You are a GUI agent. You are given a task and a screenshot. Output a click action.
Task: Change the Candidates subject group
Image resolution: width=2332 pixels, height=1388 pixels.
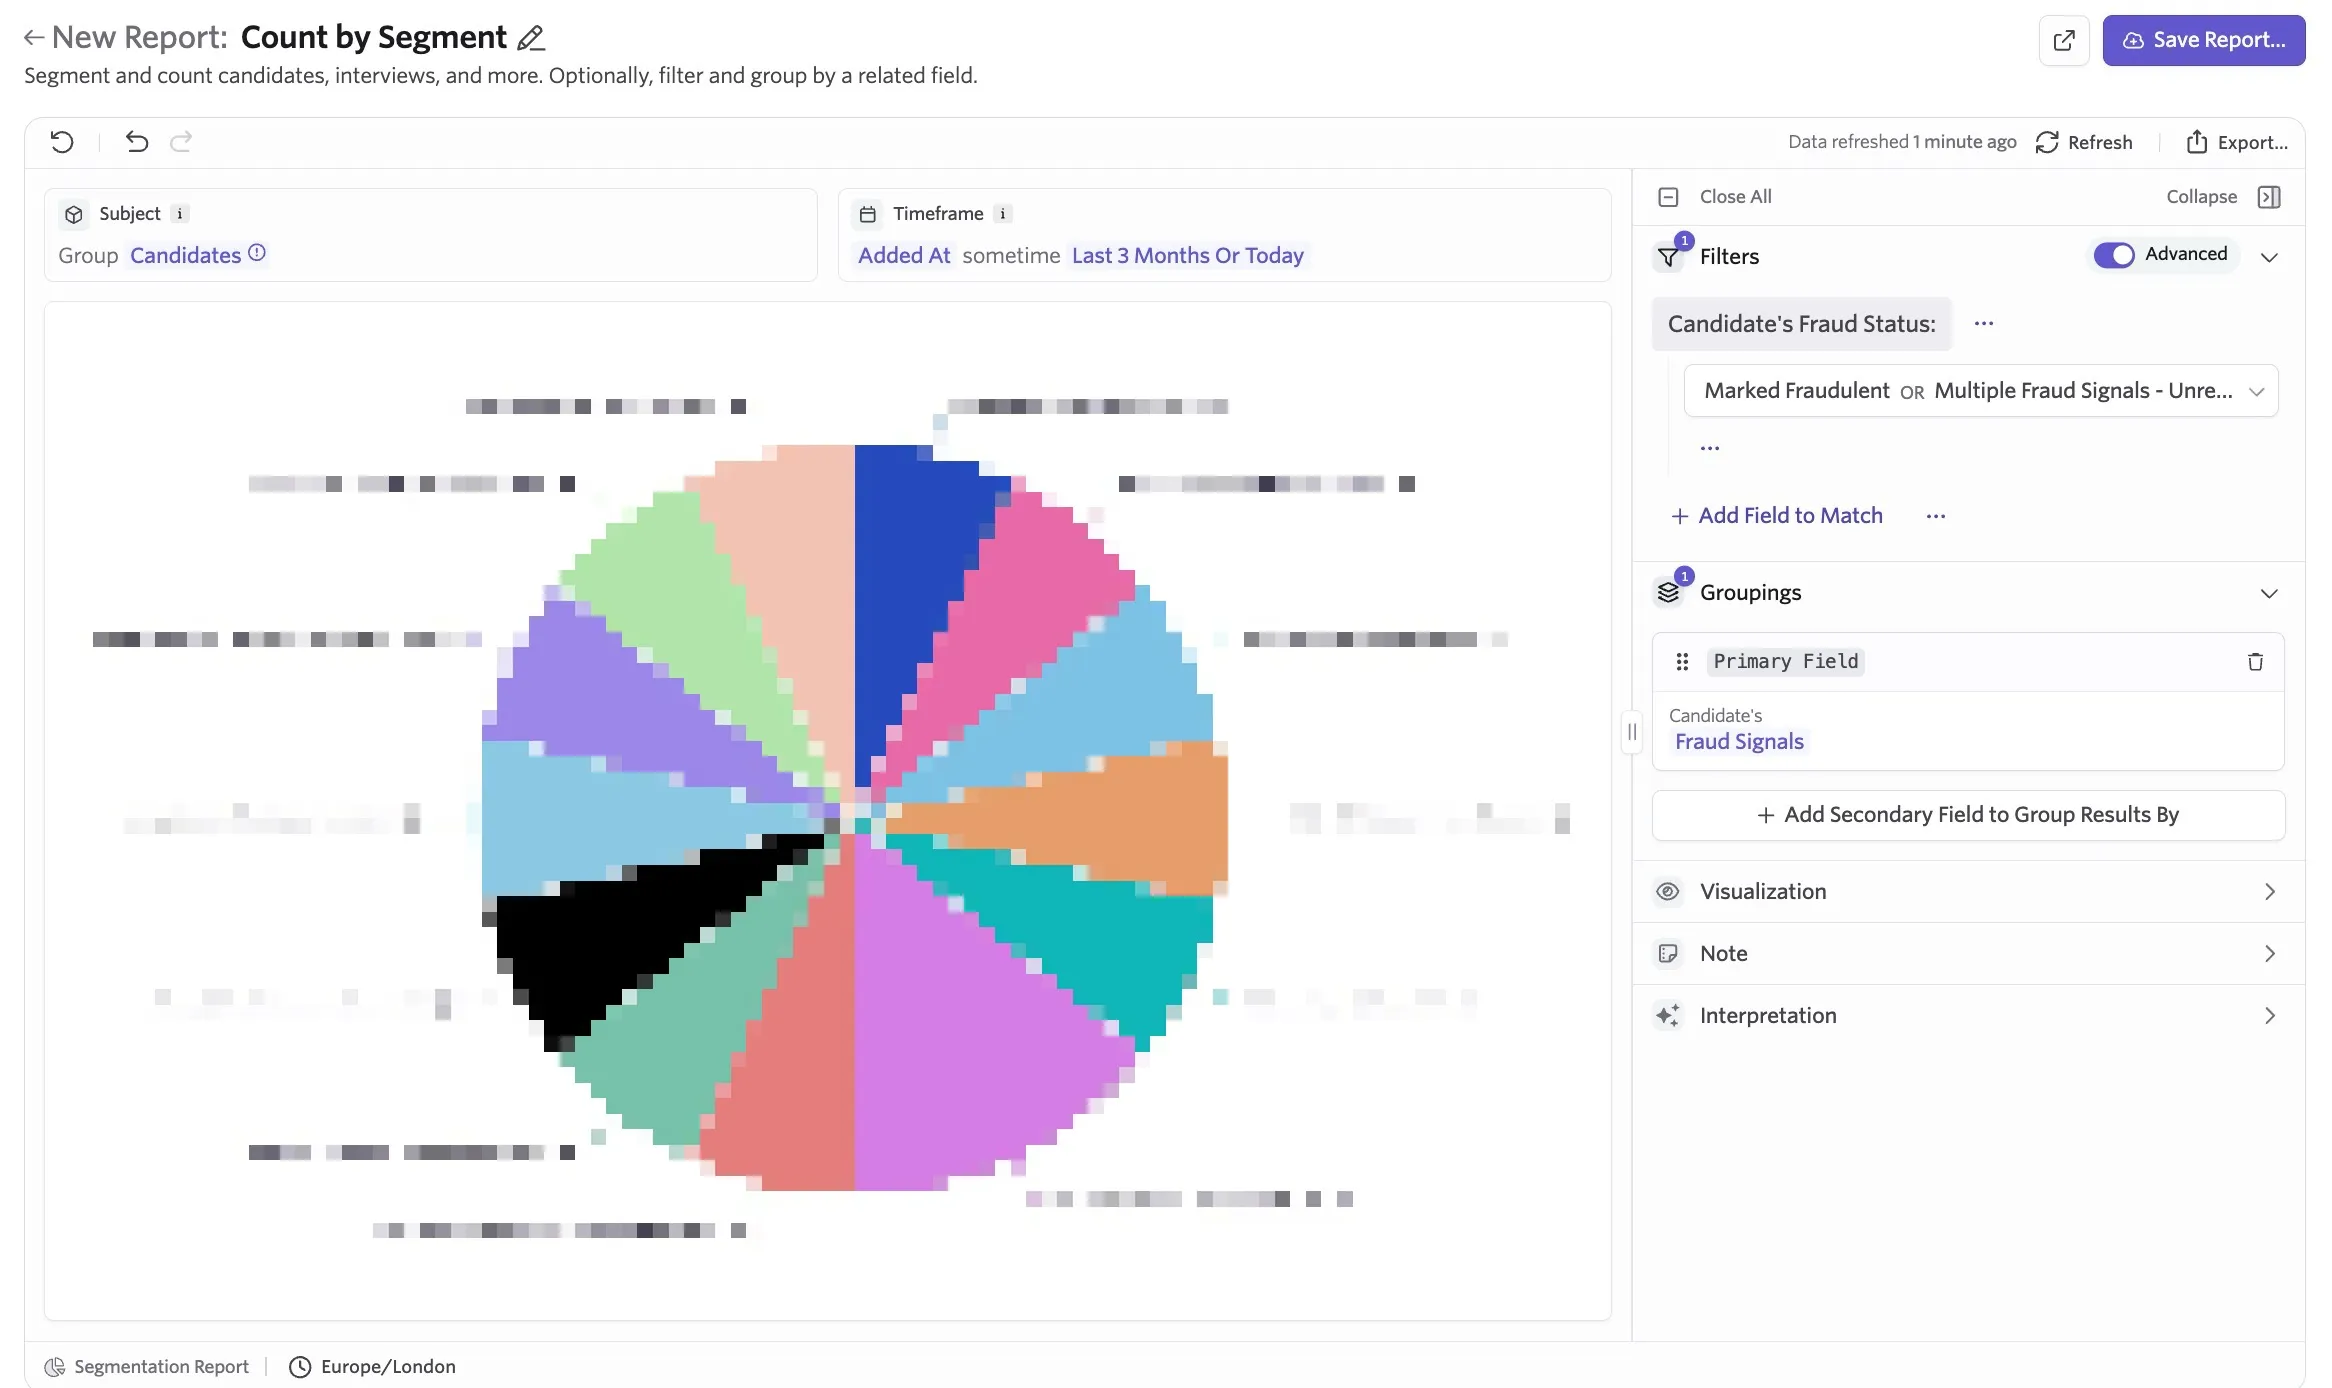186,256
